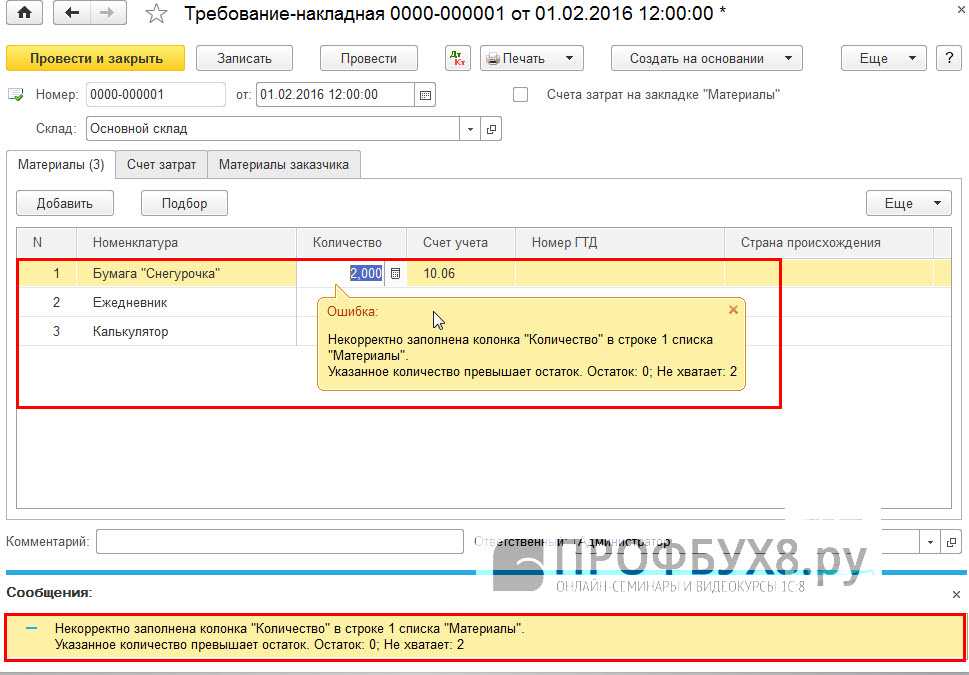Image resolution: width=969 pixels, height=675 pixels.
Task: Click the Количество column header
Action: tap(351, 243)
